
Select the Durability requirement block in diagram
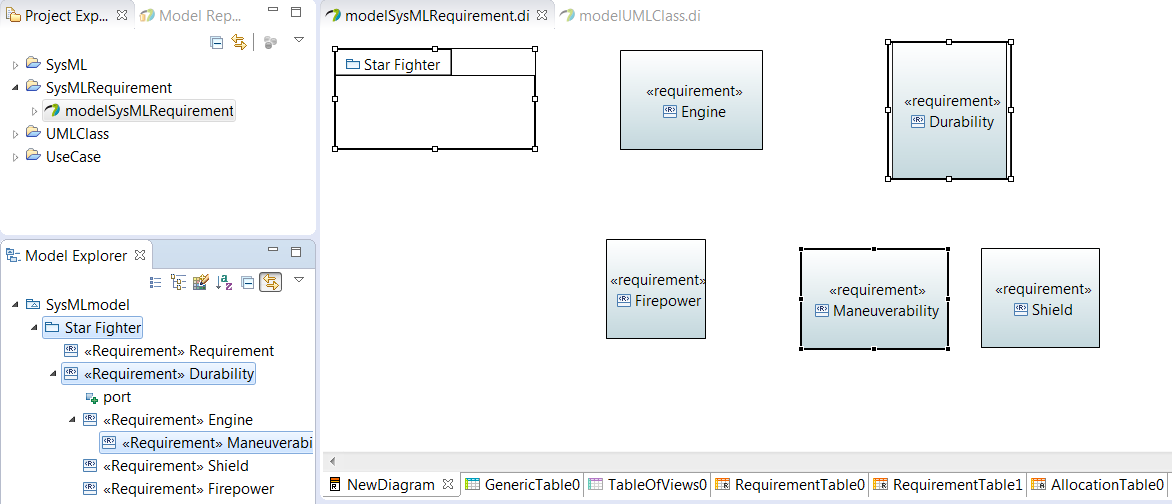(950, 111)
